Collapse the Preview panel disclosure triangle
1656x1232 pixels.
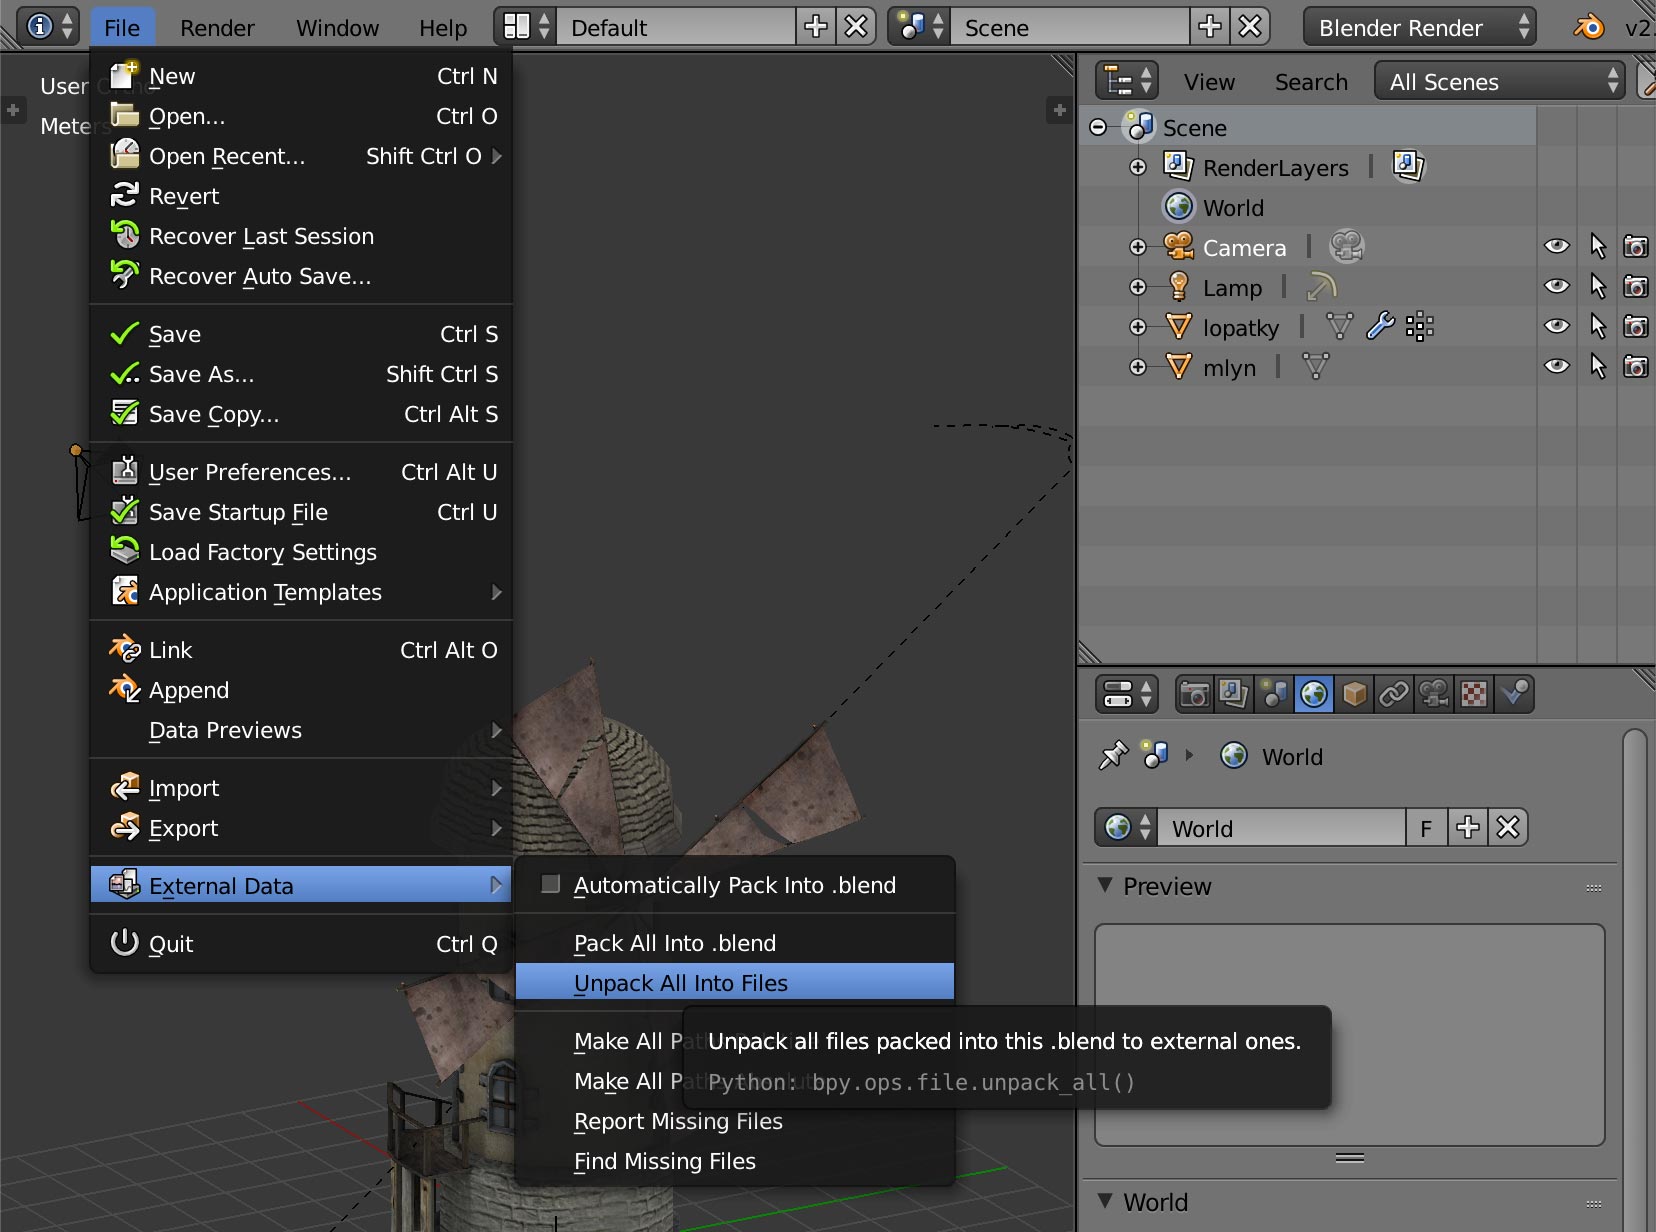point(1105,886)
